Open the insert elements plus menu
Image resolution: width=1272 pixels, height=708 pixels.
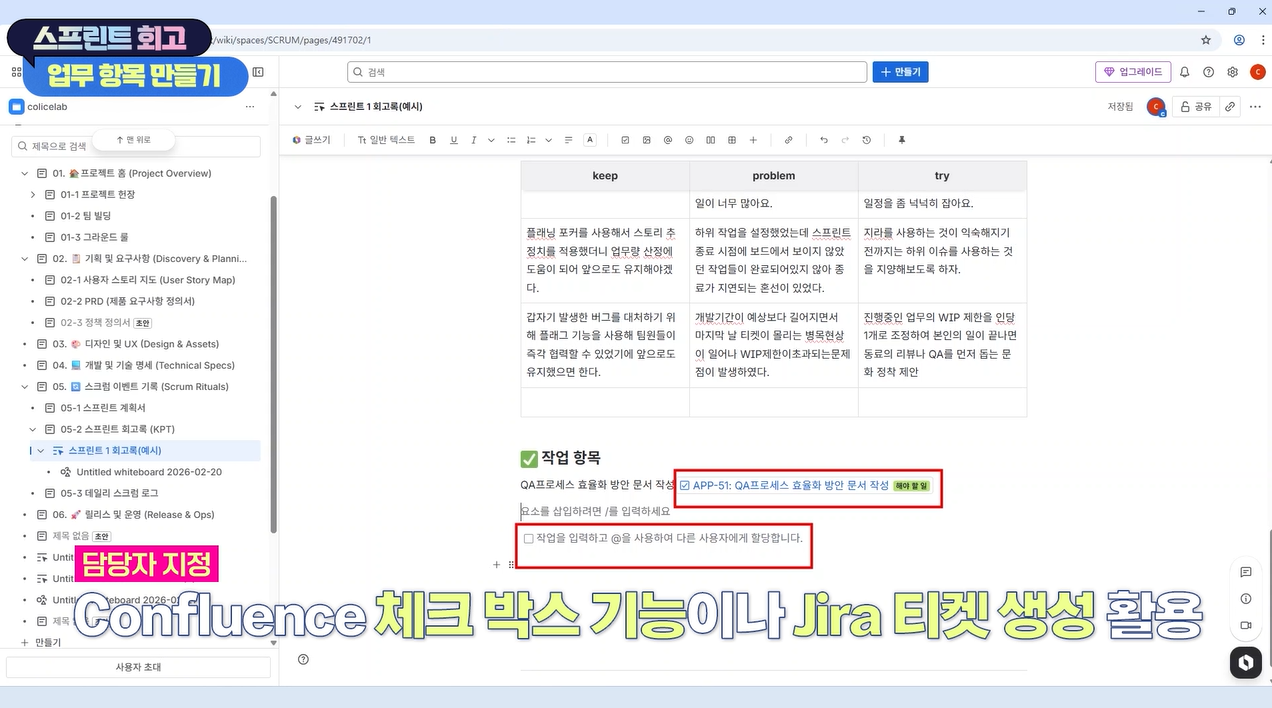[753, 140]
